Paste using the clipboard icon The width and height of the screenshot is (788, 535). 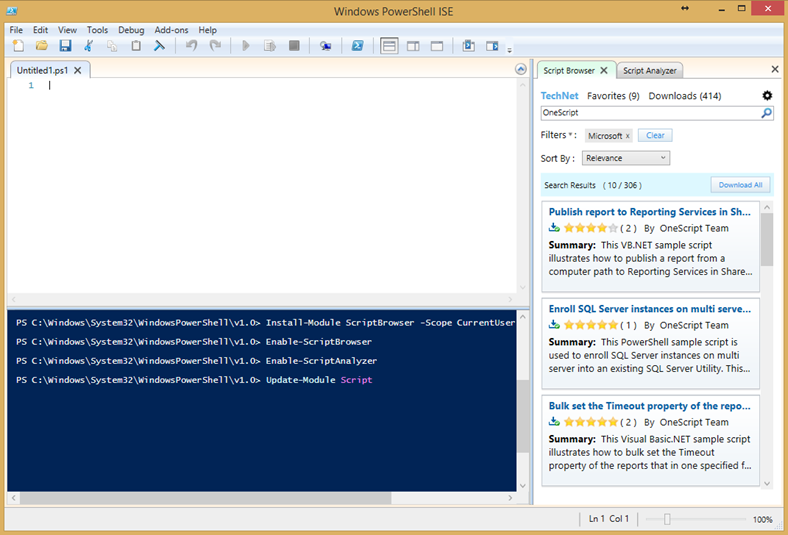pos(136,46)
